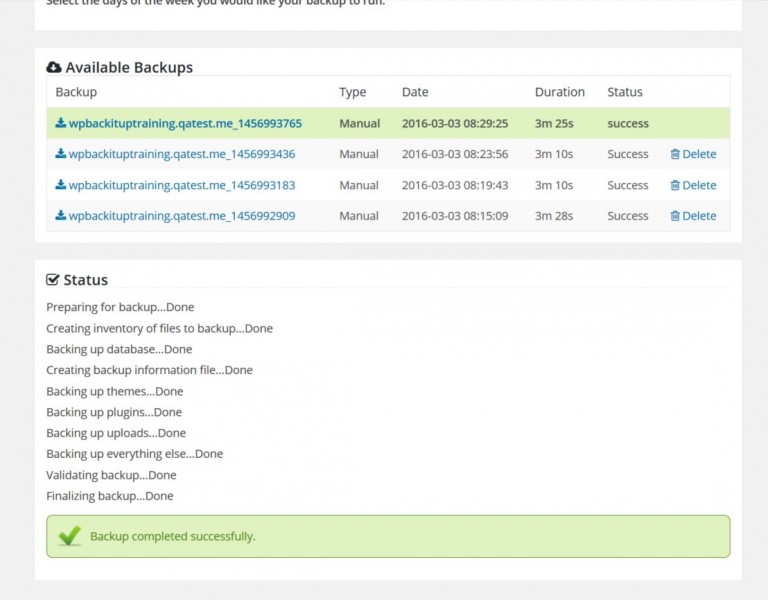Click the Duration column header
The height and width of the screenshot is (600, 768).
tap(560, 92)
